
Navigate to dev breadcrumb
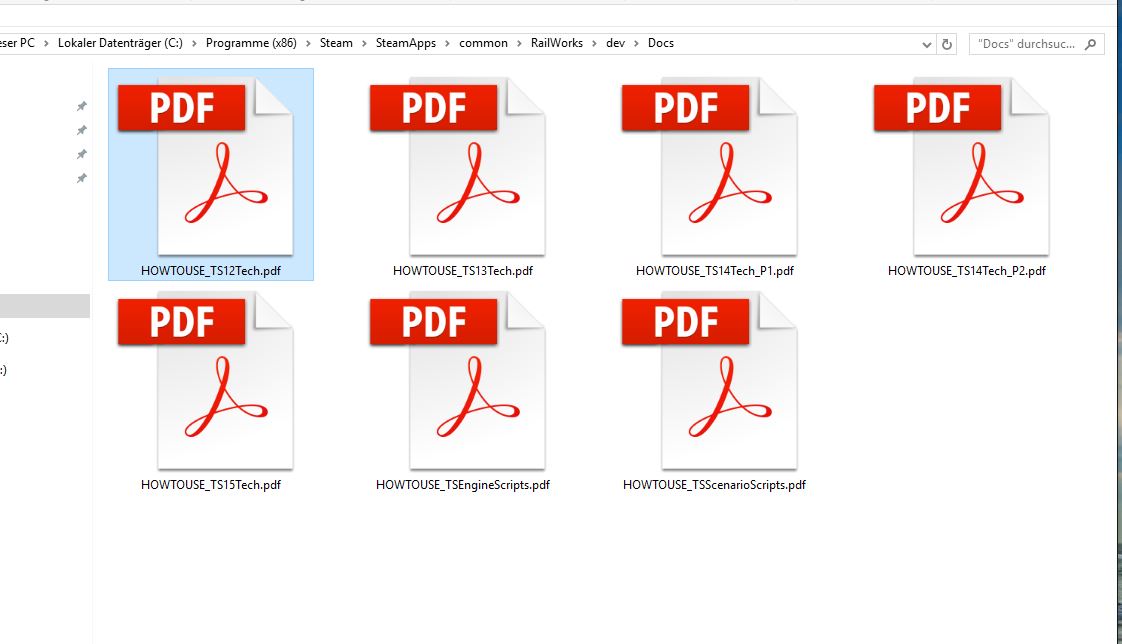click(x=615, y=43)
